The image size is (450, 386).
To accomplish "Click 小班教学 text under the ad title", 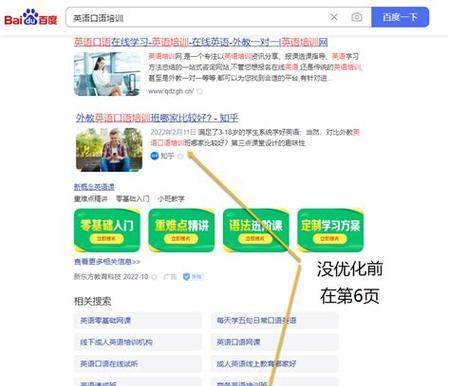I will point(171,199).
